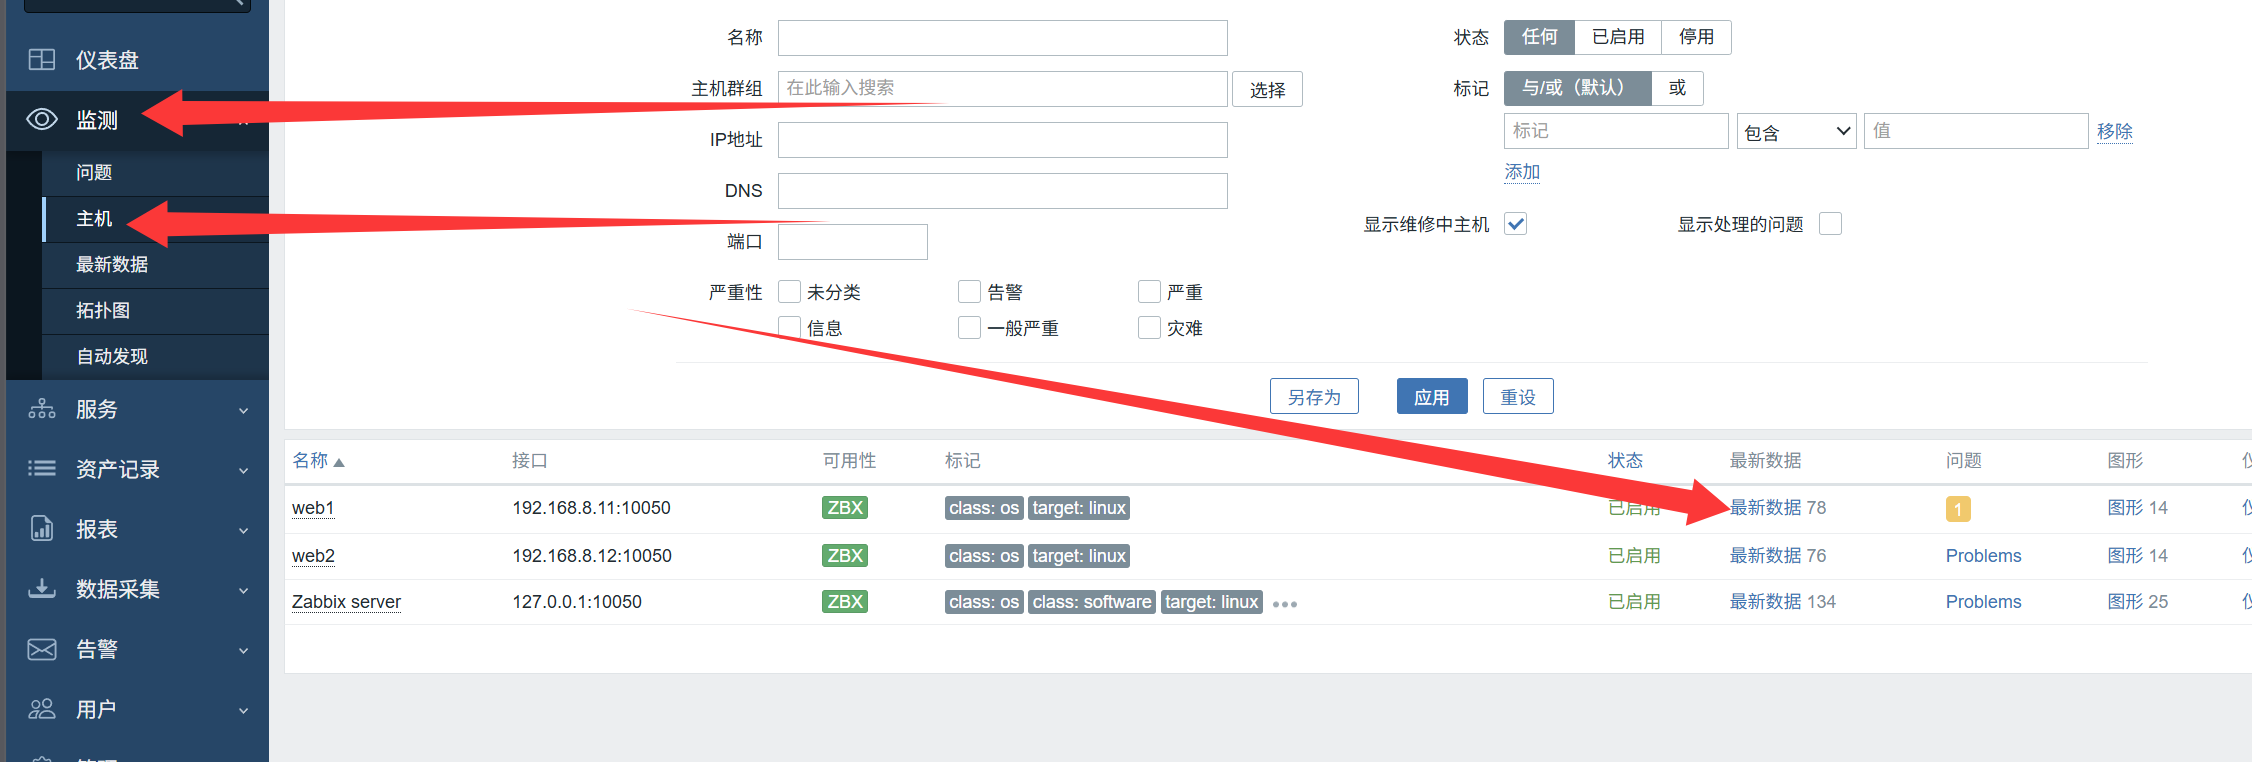Click the 移除 remove tag link
This screenshot has width=2252, height=762.
point(2115,132)
